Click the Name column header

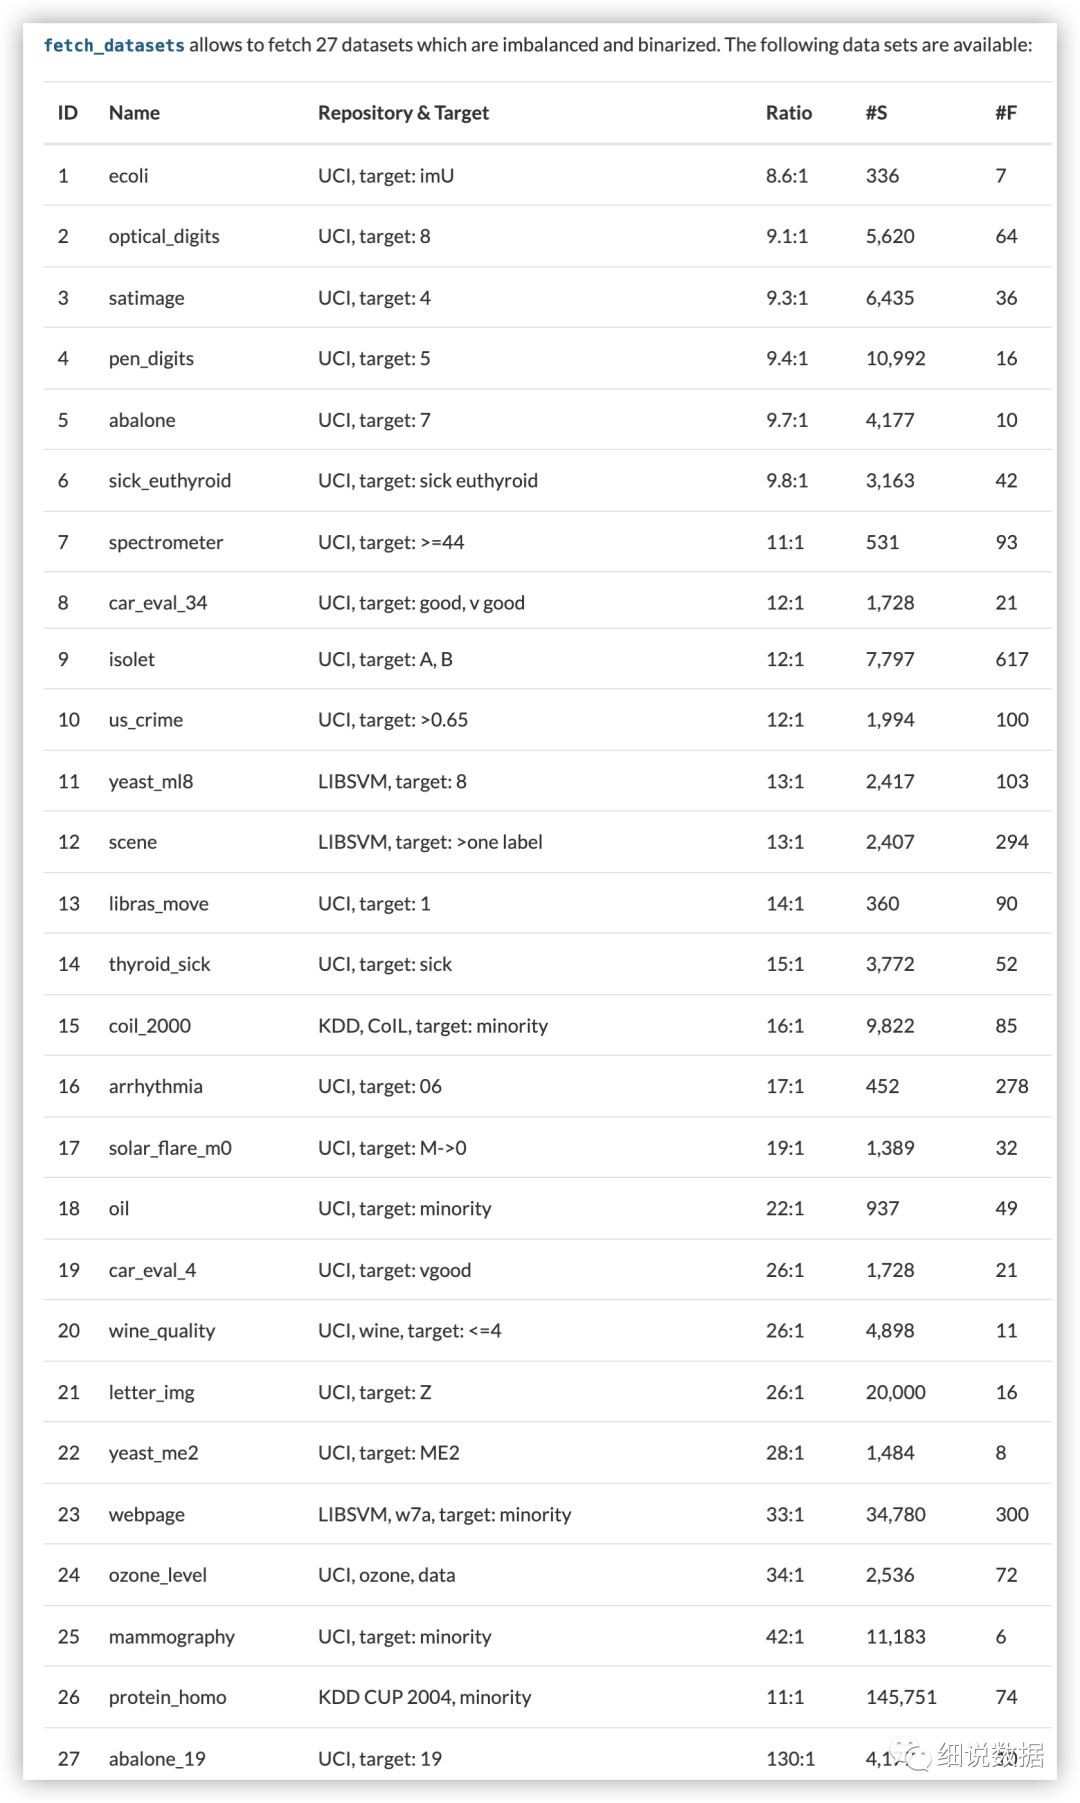tap(134, 113)
